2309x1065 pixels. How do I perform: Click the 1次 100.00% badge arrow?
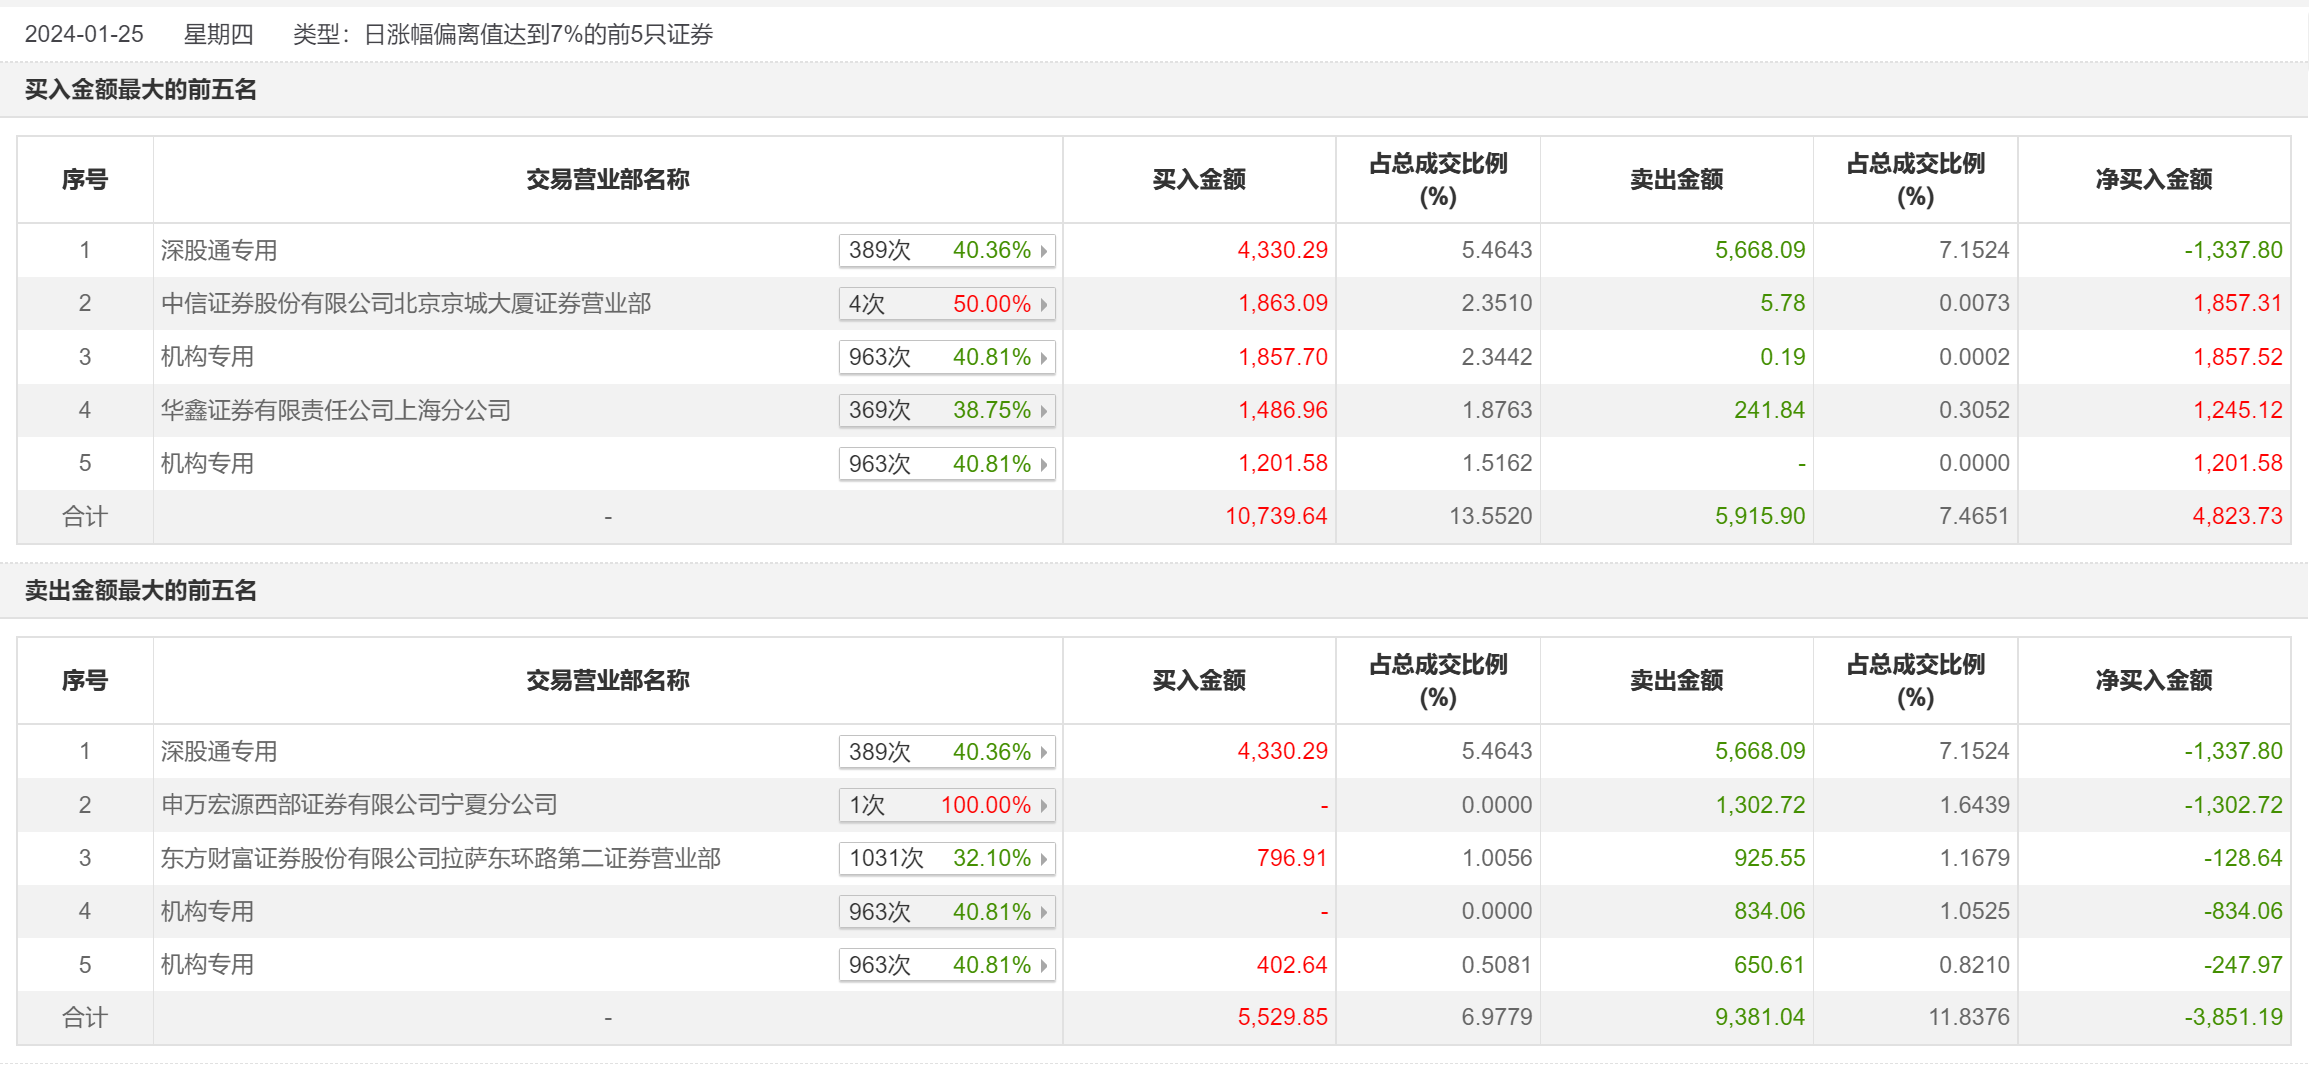click(x=1043, y=805)
